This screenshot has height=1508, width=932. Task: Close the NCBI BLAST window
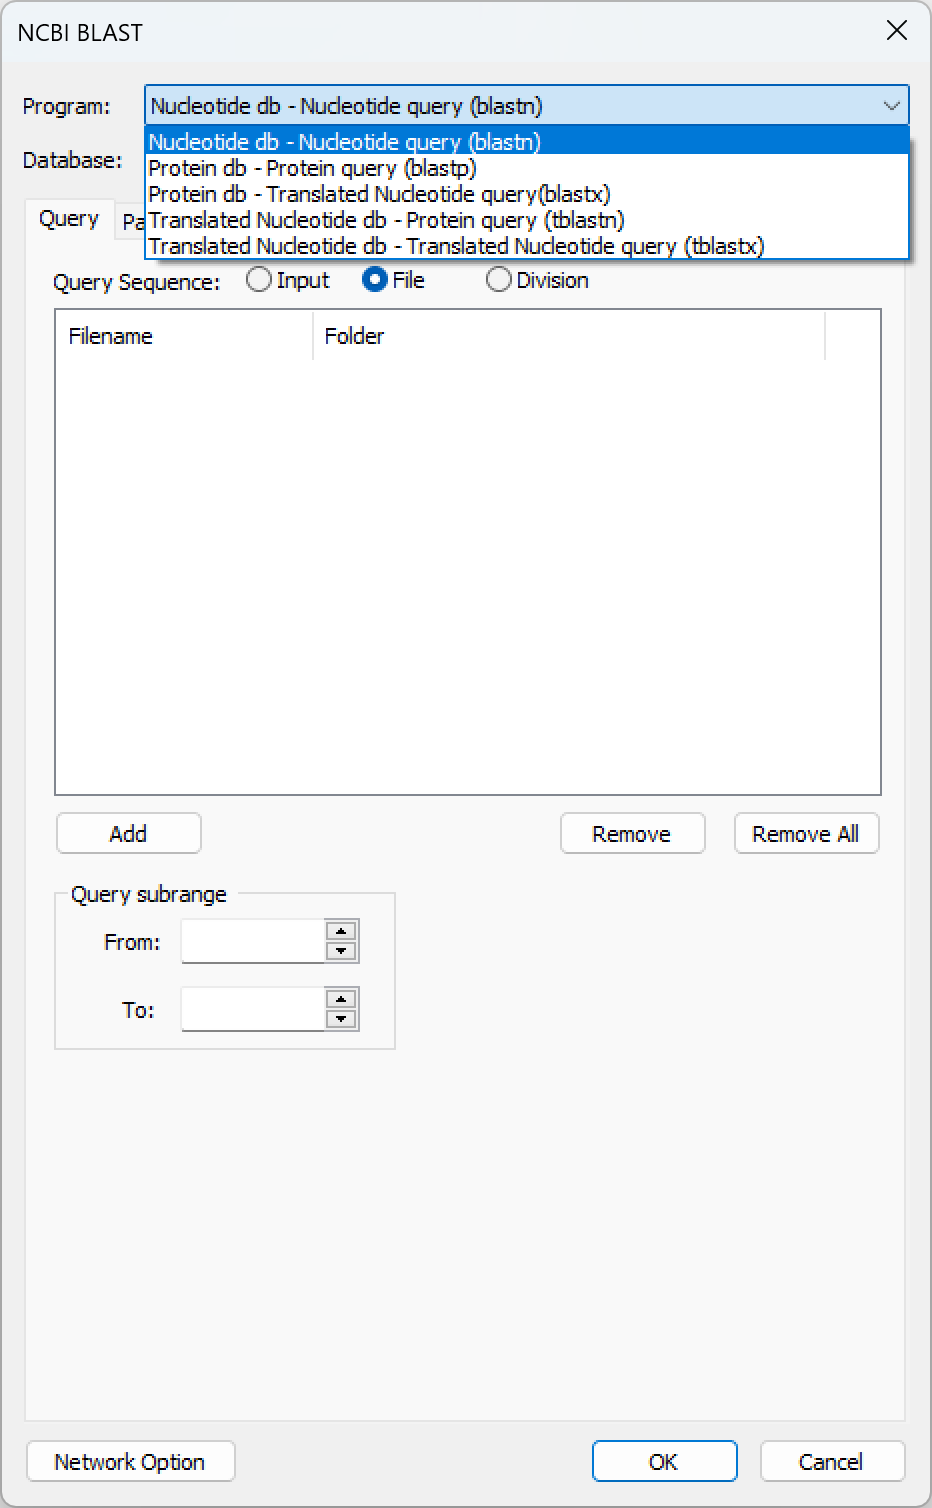(897, 31)
